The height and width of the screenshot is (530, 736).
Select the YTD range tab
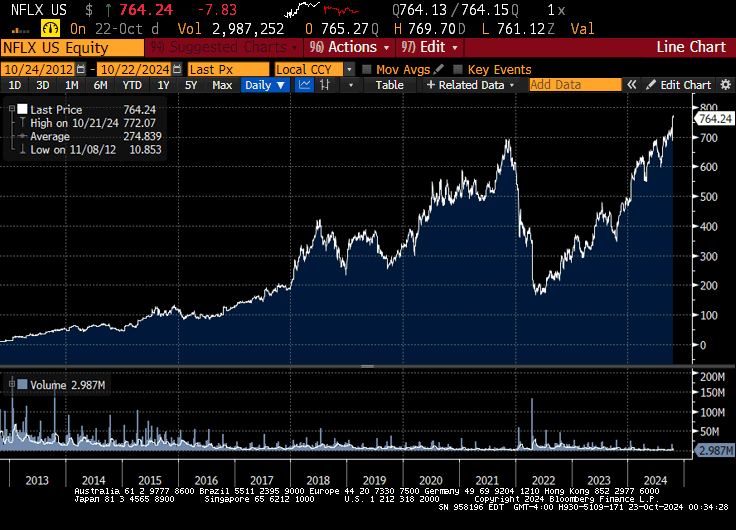tap(132, 85)
